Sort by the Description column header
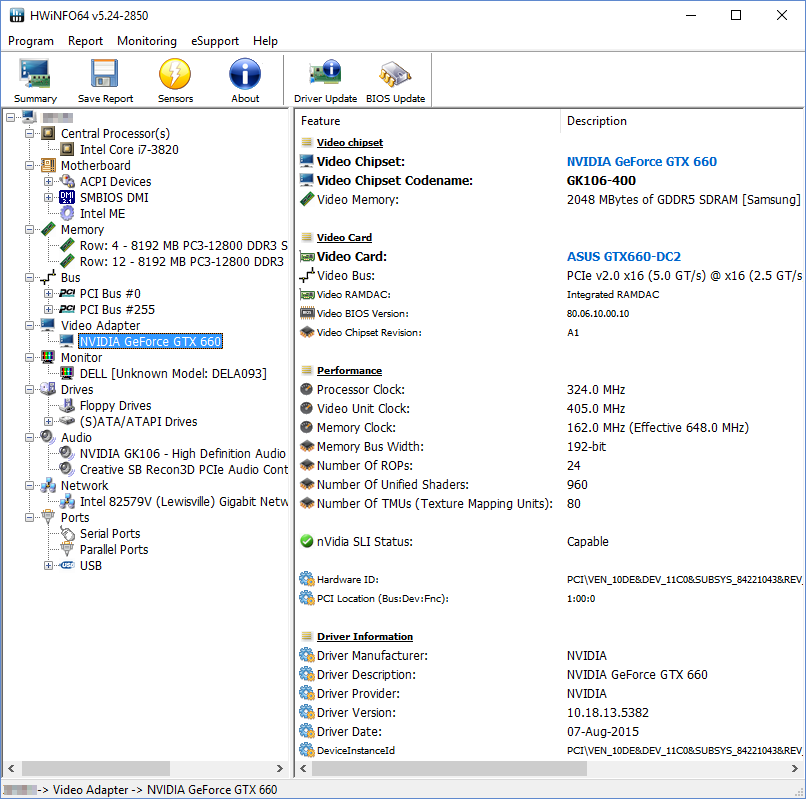The height and width of the screenshot is (799, 806). [682, 121]
